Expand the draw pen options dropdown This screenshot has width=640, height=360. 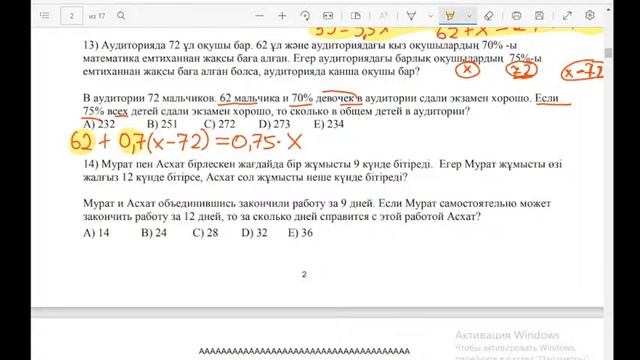point(430,16)
